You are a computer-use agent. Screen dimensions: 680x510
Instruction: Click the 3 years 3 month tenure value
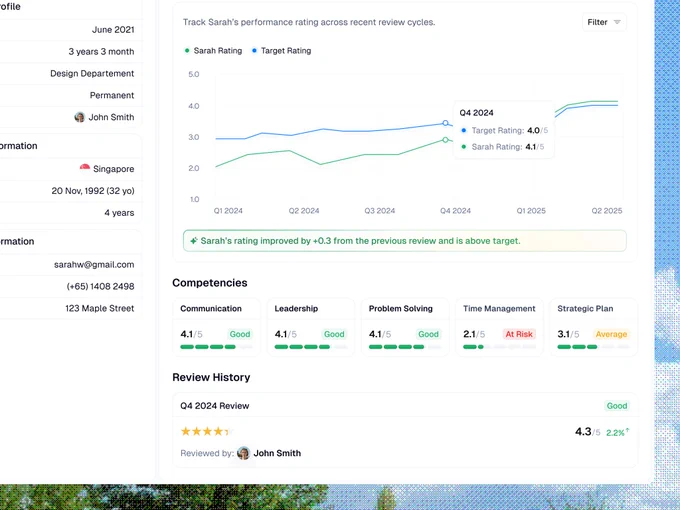(x=101, y=52)
